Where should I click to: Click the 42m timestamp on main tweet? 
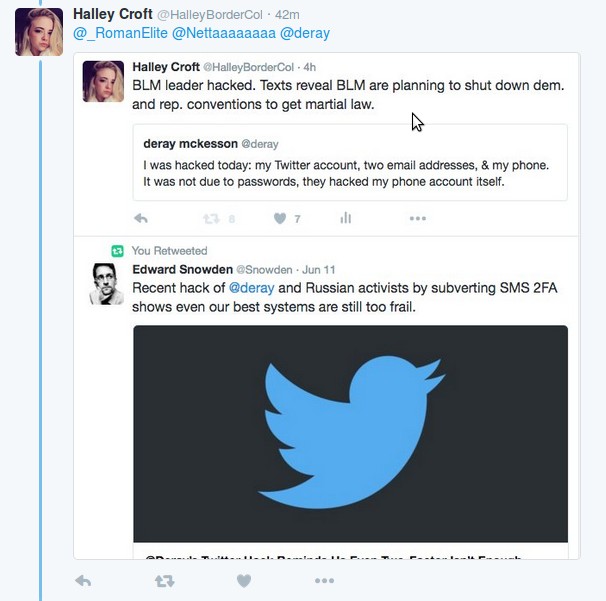287,15
